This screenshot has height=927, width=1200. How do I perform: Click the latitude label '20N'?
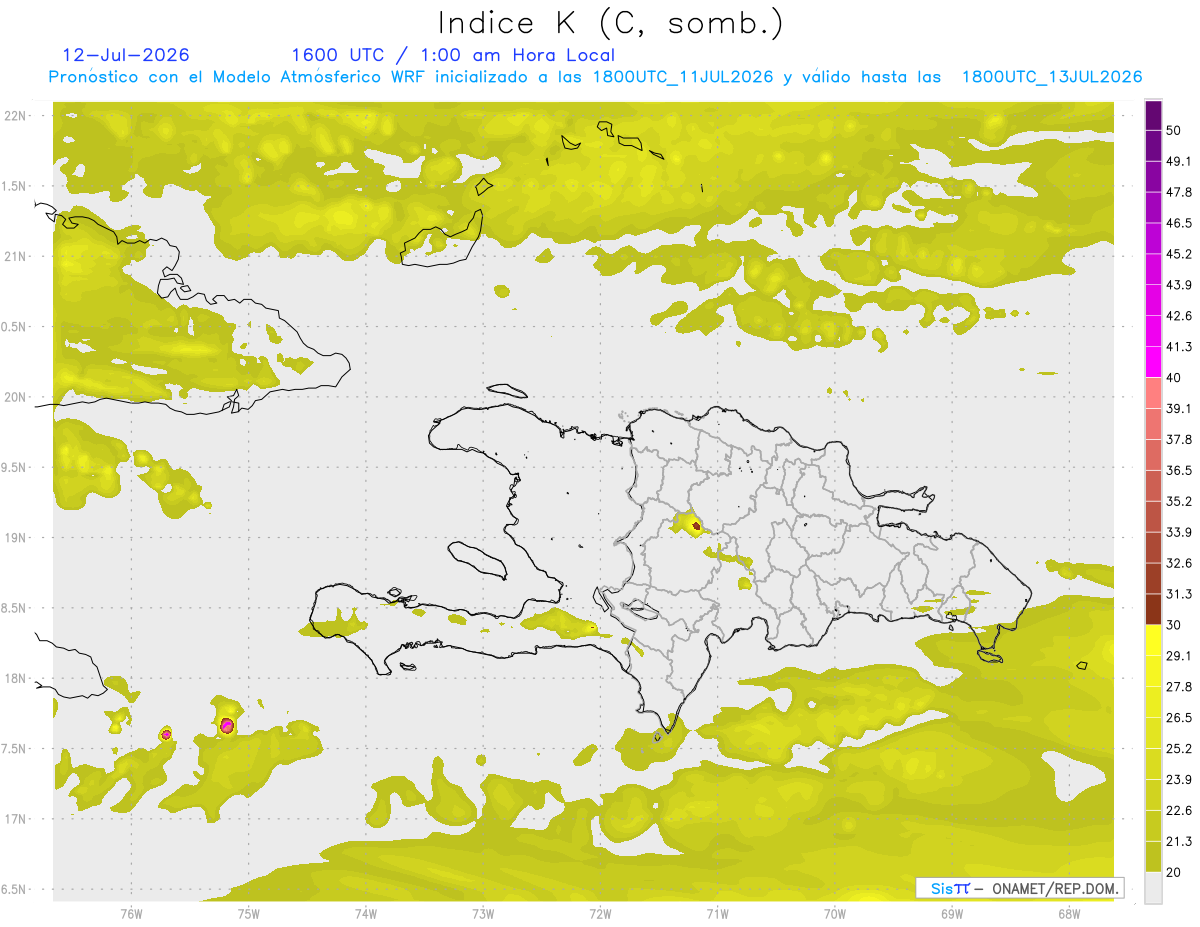click(16, 397)
